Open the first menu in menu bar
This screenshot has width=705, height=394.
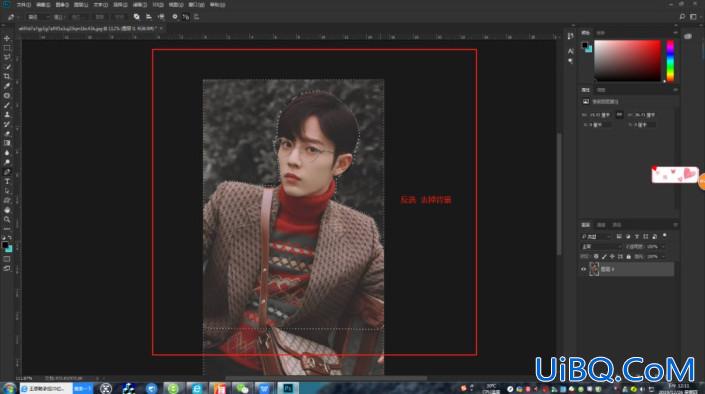click(23, 5)
